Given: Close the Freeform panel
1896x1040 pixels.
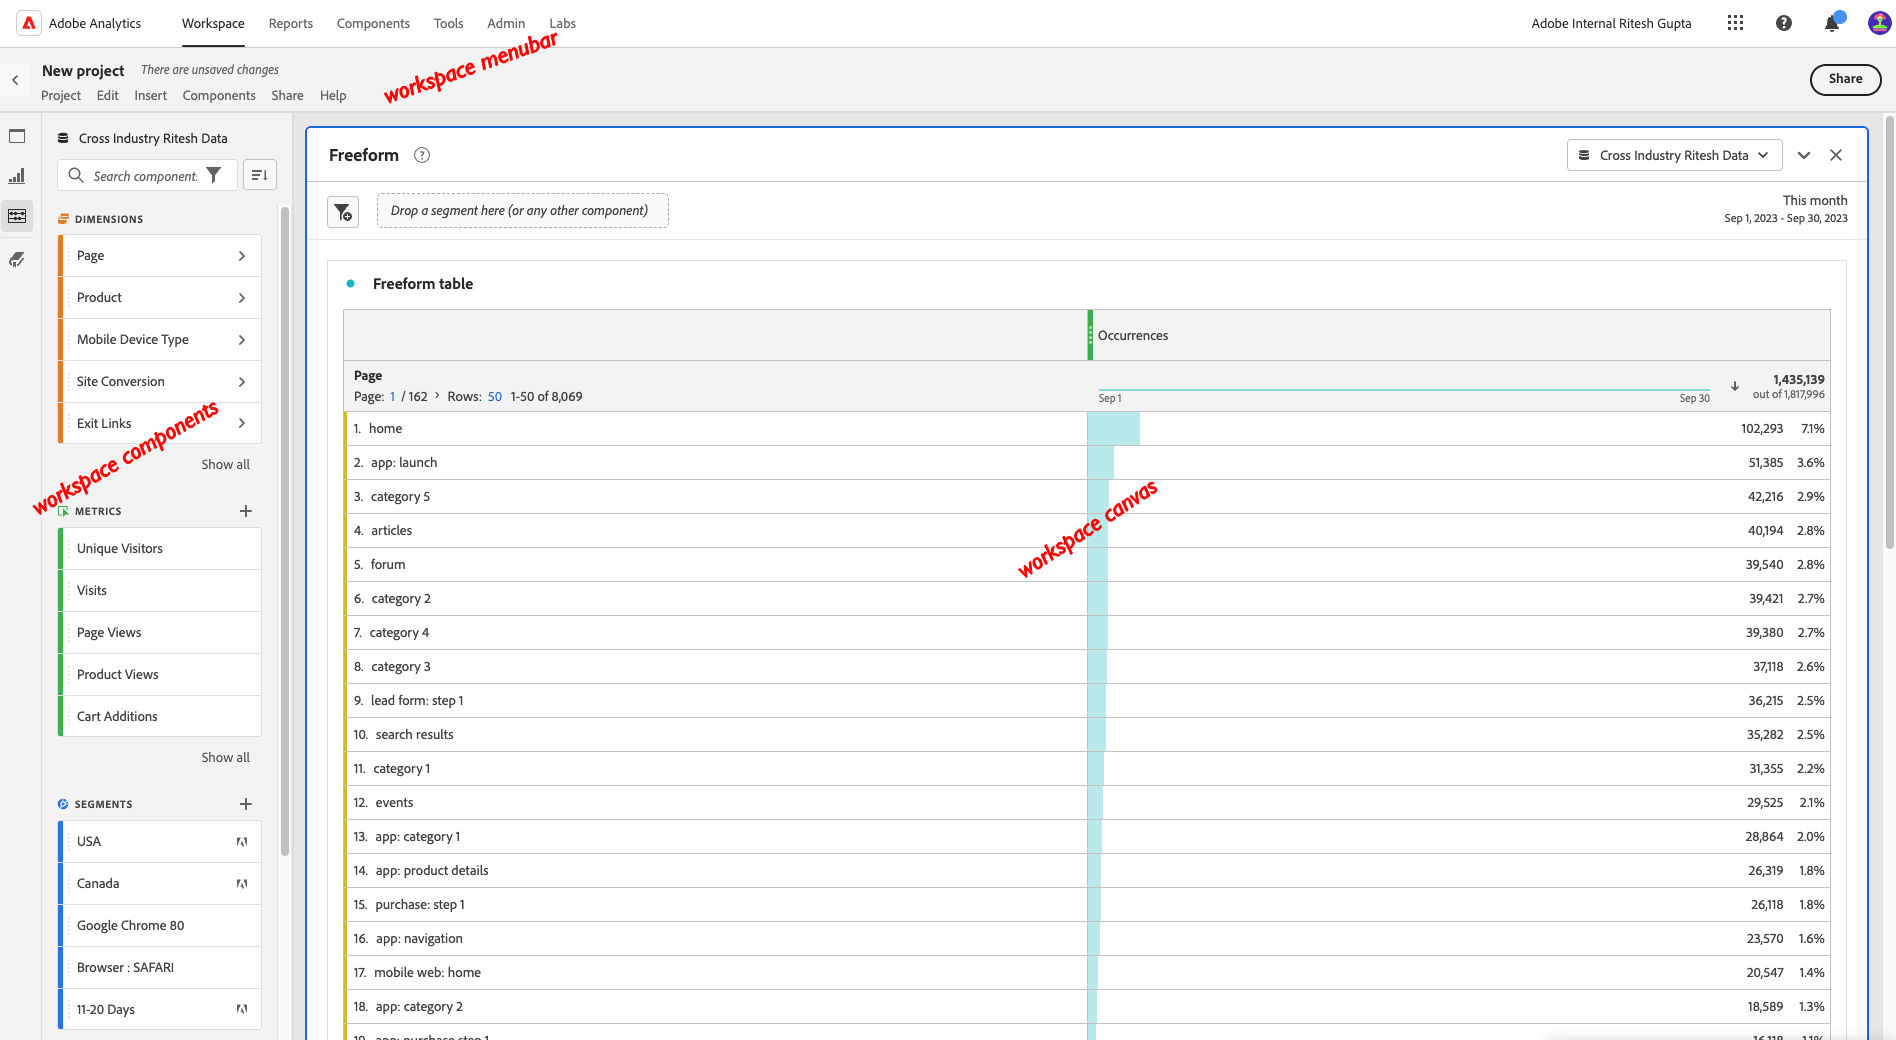Looking at the screenshot, I should point(1836,155).
